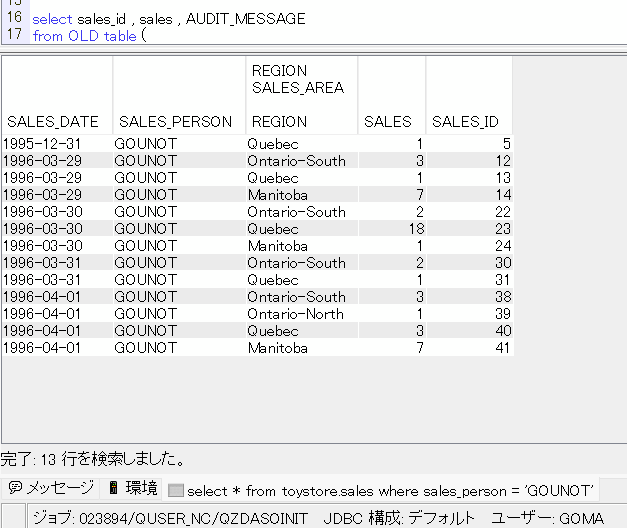Select Ontario-South cell in SALES_ID 12 row
Screen dimensions: 627x528
tap(302, 160)
